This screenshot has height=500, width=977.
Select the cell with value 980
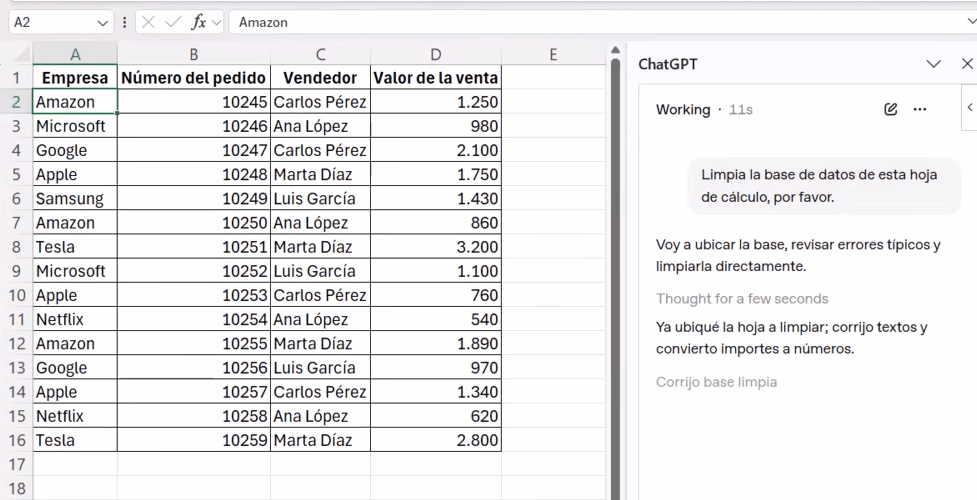click(436, 126)
